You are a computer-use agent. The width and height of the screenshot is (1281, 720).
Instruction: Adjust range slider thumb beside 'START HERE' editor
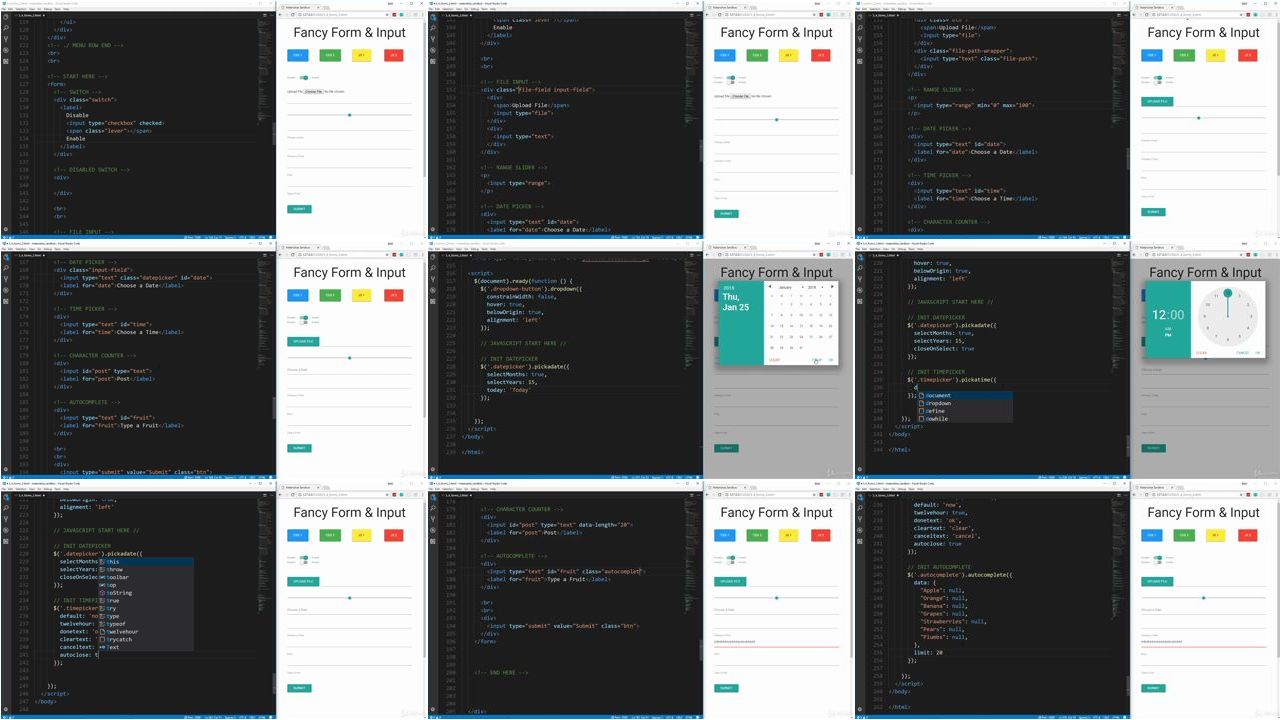(x=349, y=115)
